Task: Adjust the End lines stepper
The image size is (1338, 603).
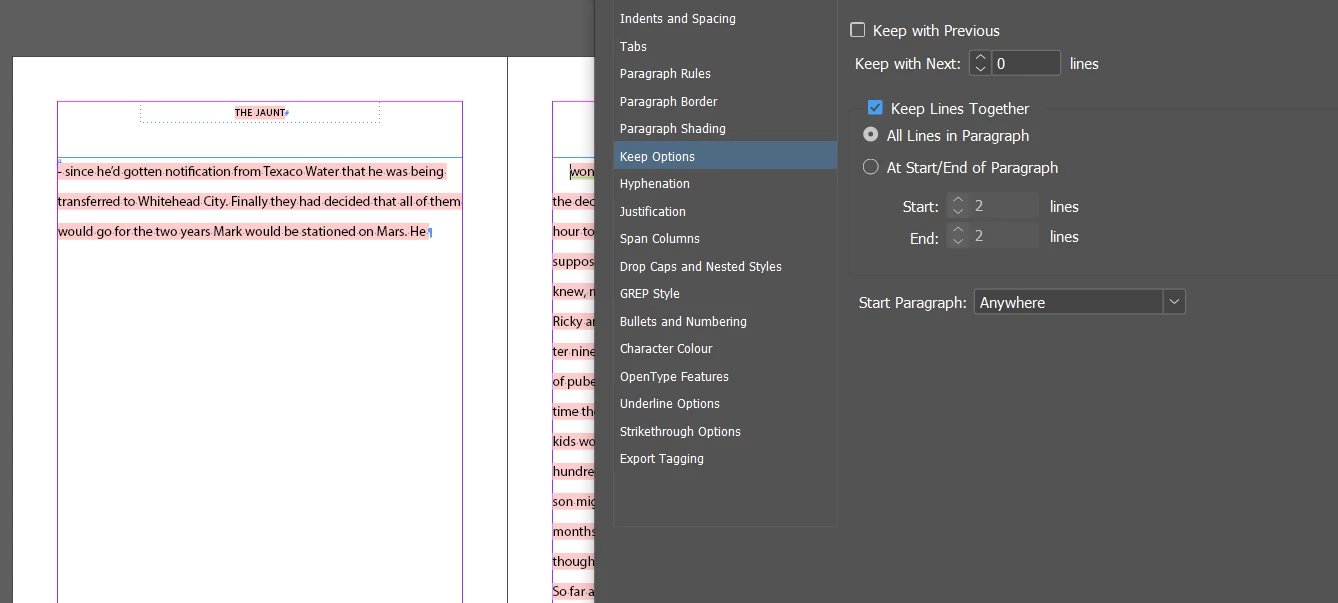Action: click(x=958, y=236)
